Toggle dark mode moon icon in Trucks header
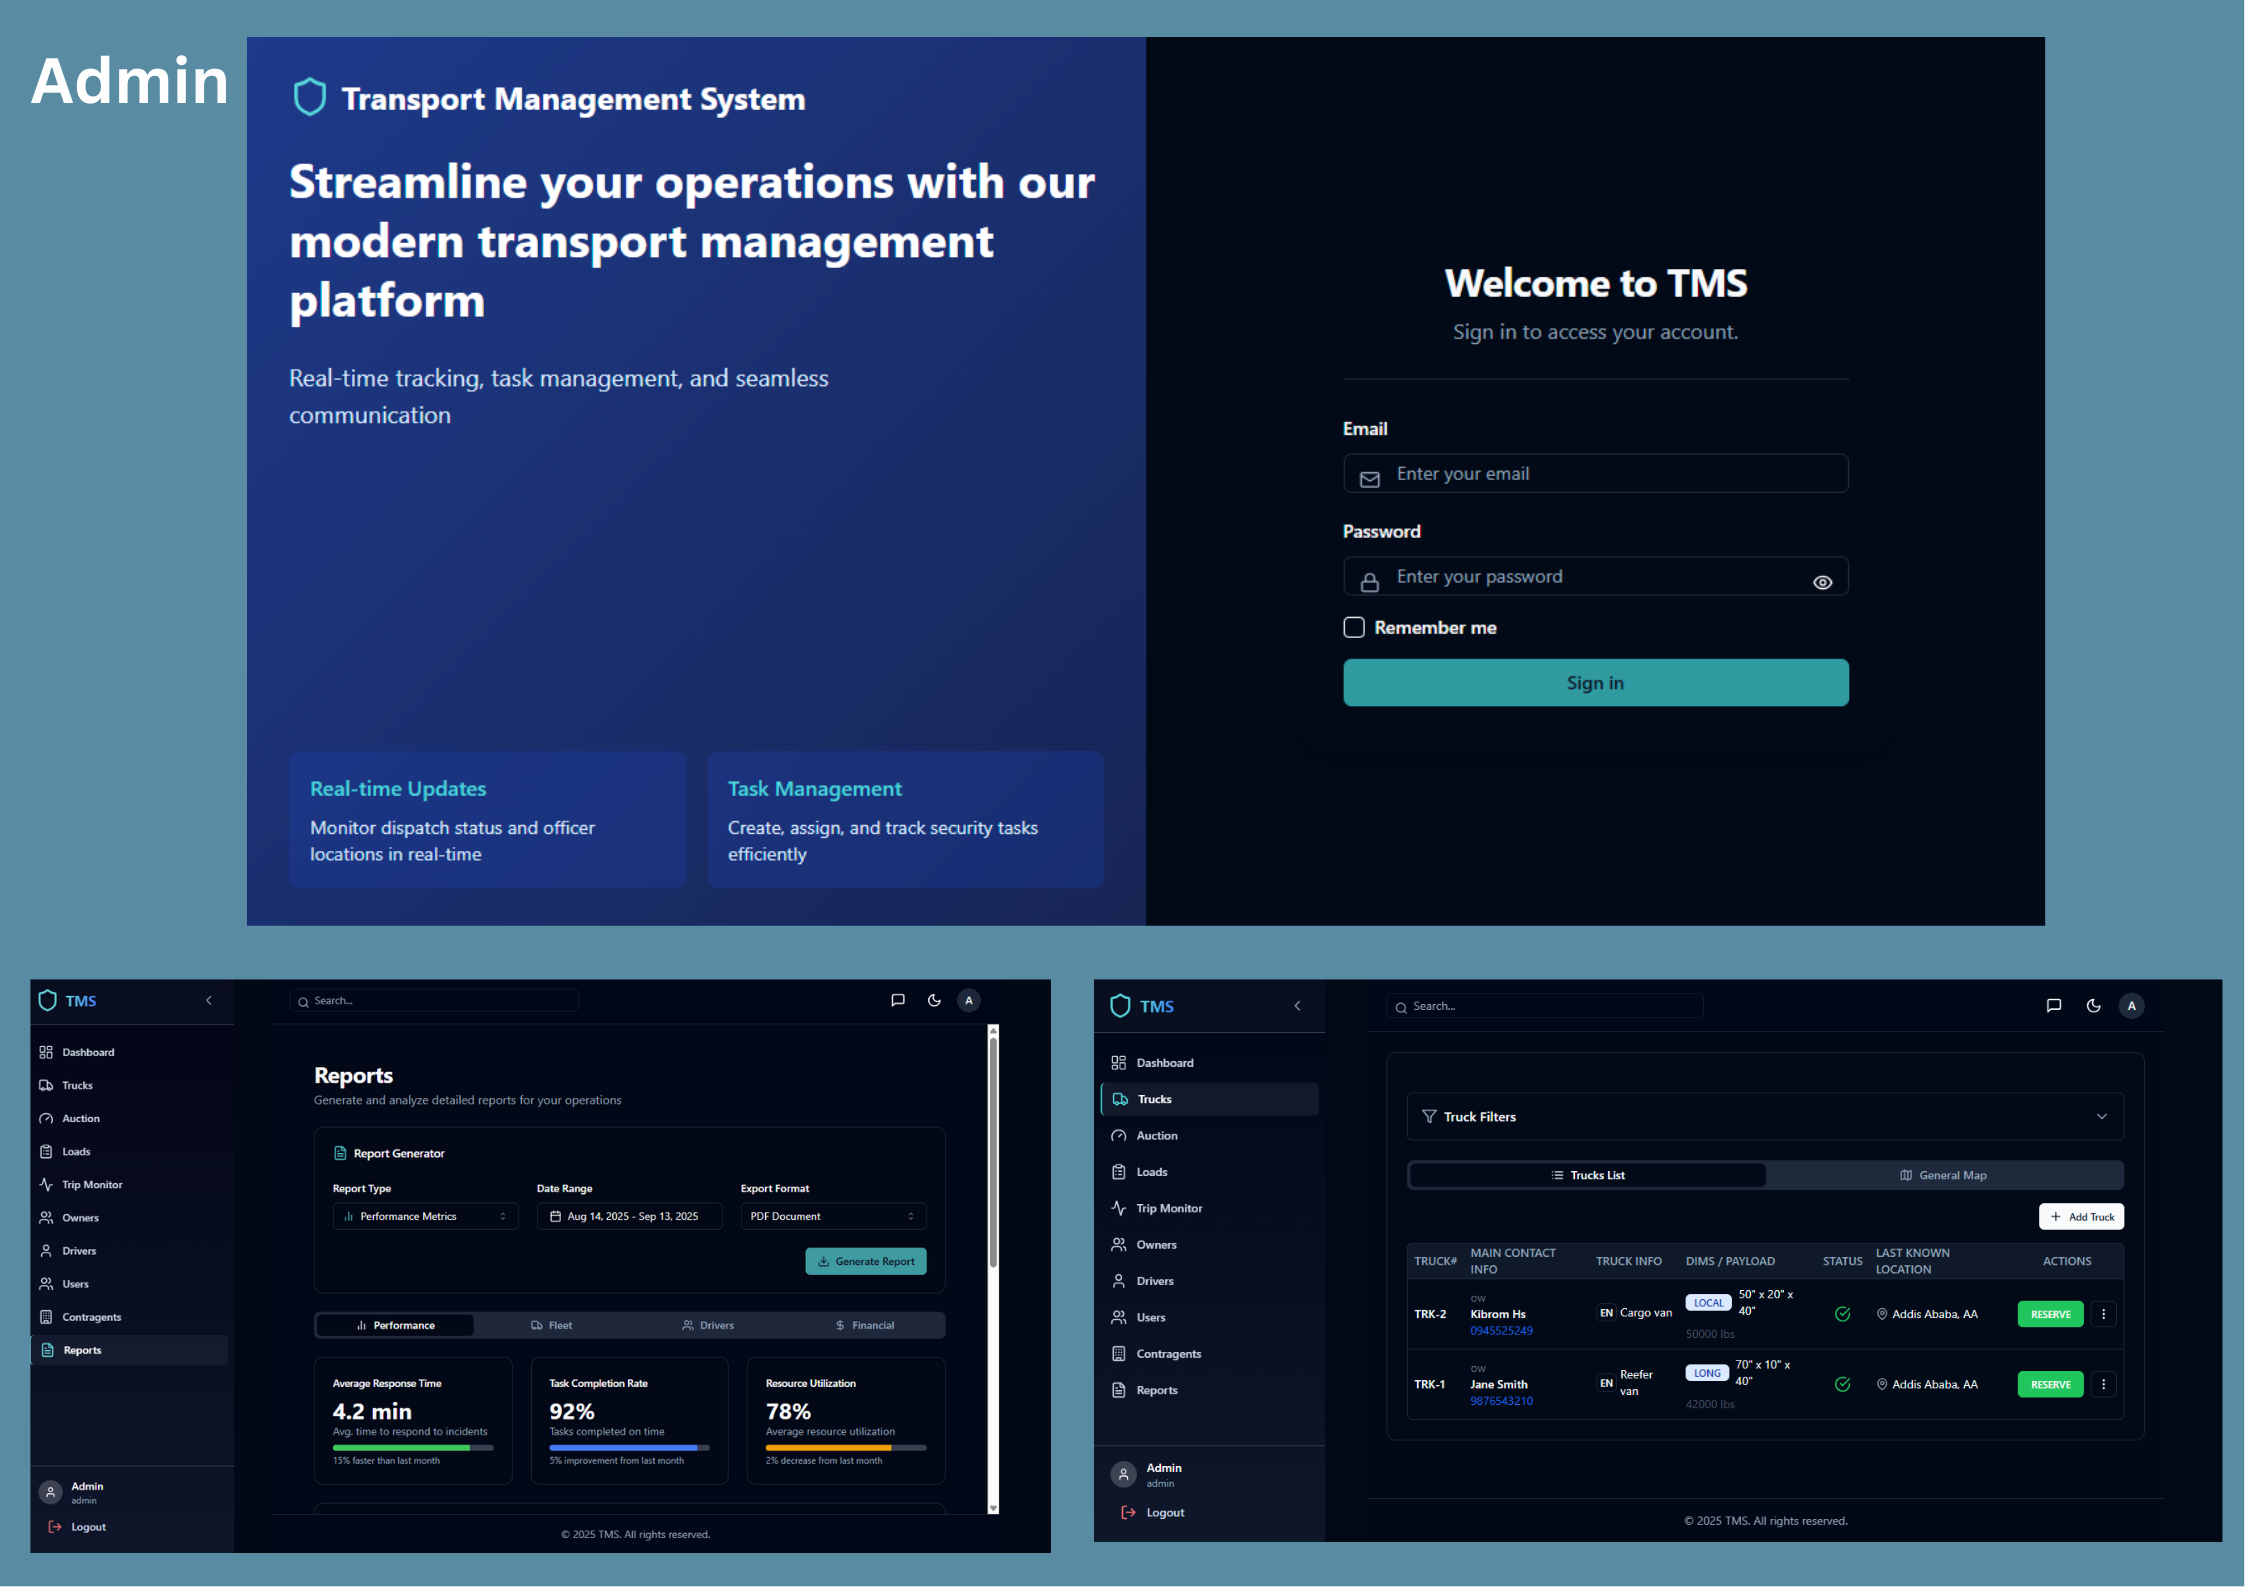The image size is (2245, 1587). coord(2093,1006)
